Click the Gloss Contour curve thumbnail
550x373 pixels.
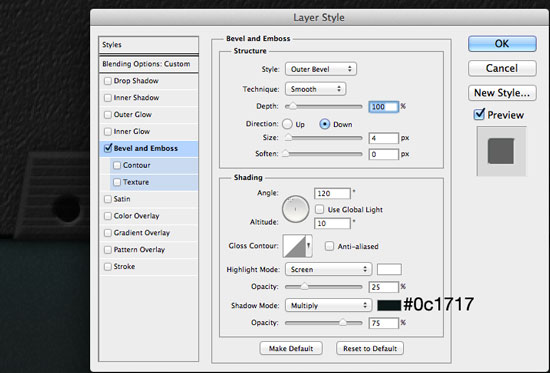(294, 246)
